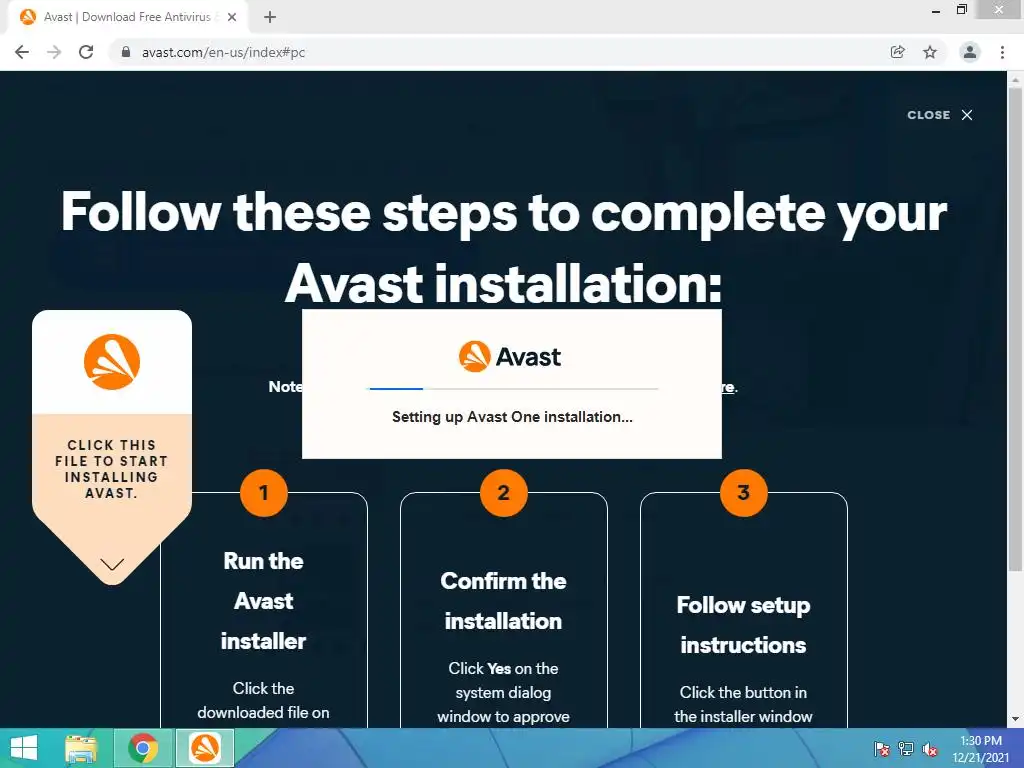The image size is (1024, 768).
Task: Click the installer setup progress bar
Action: click(513, 389)
